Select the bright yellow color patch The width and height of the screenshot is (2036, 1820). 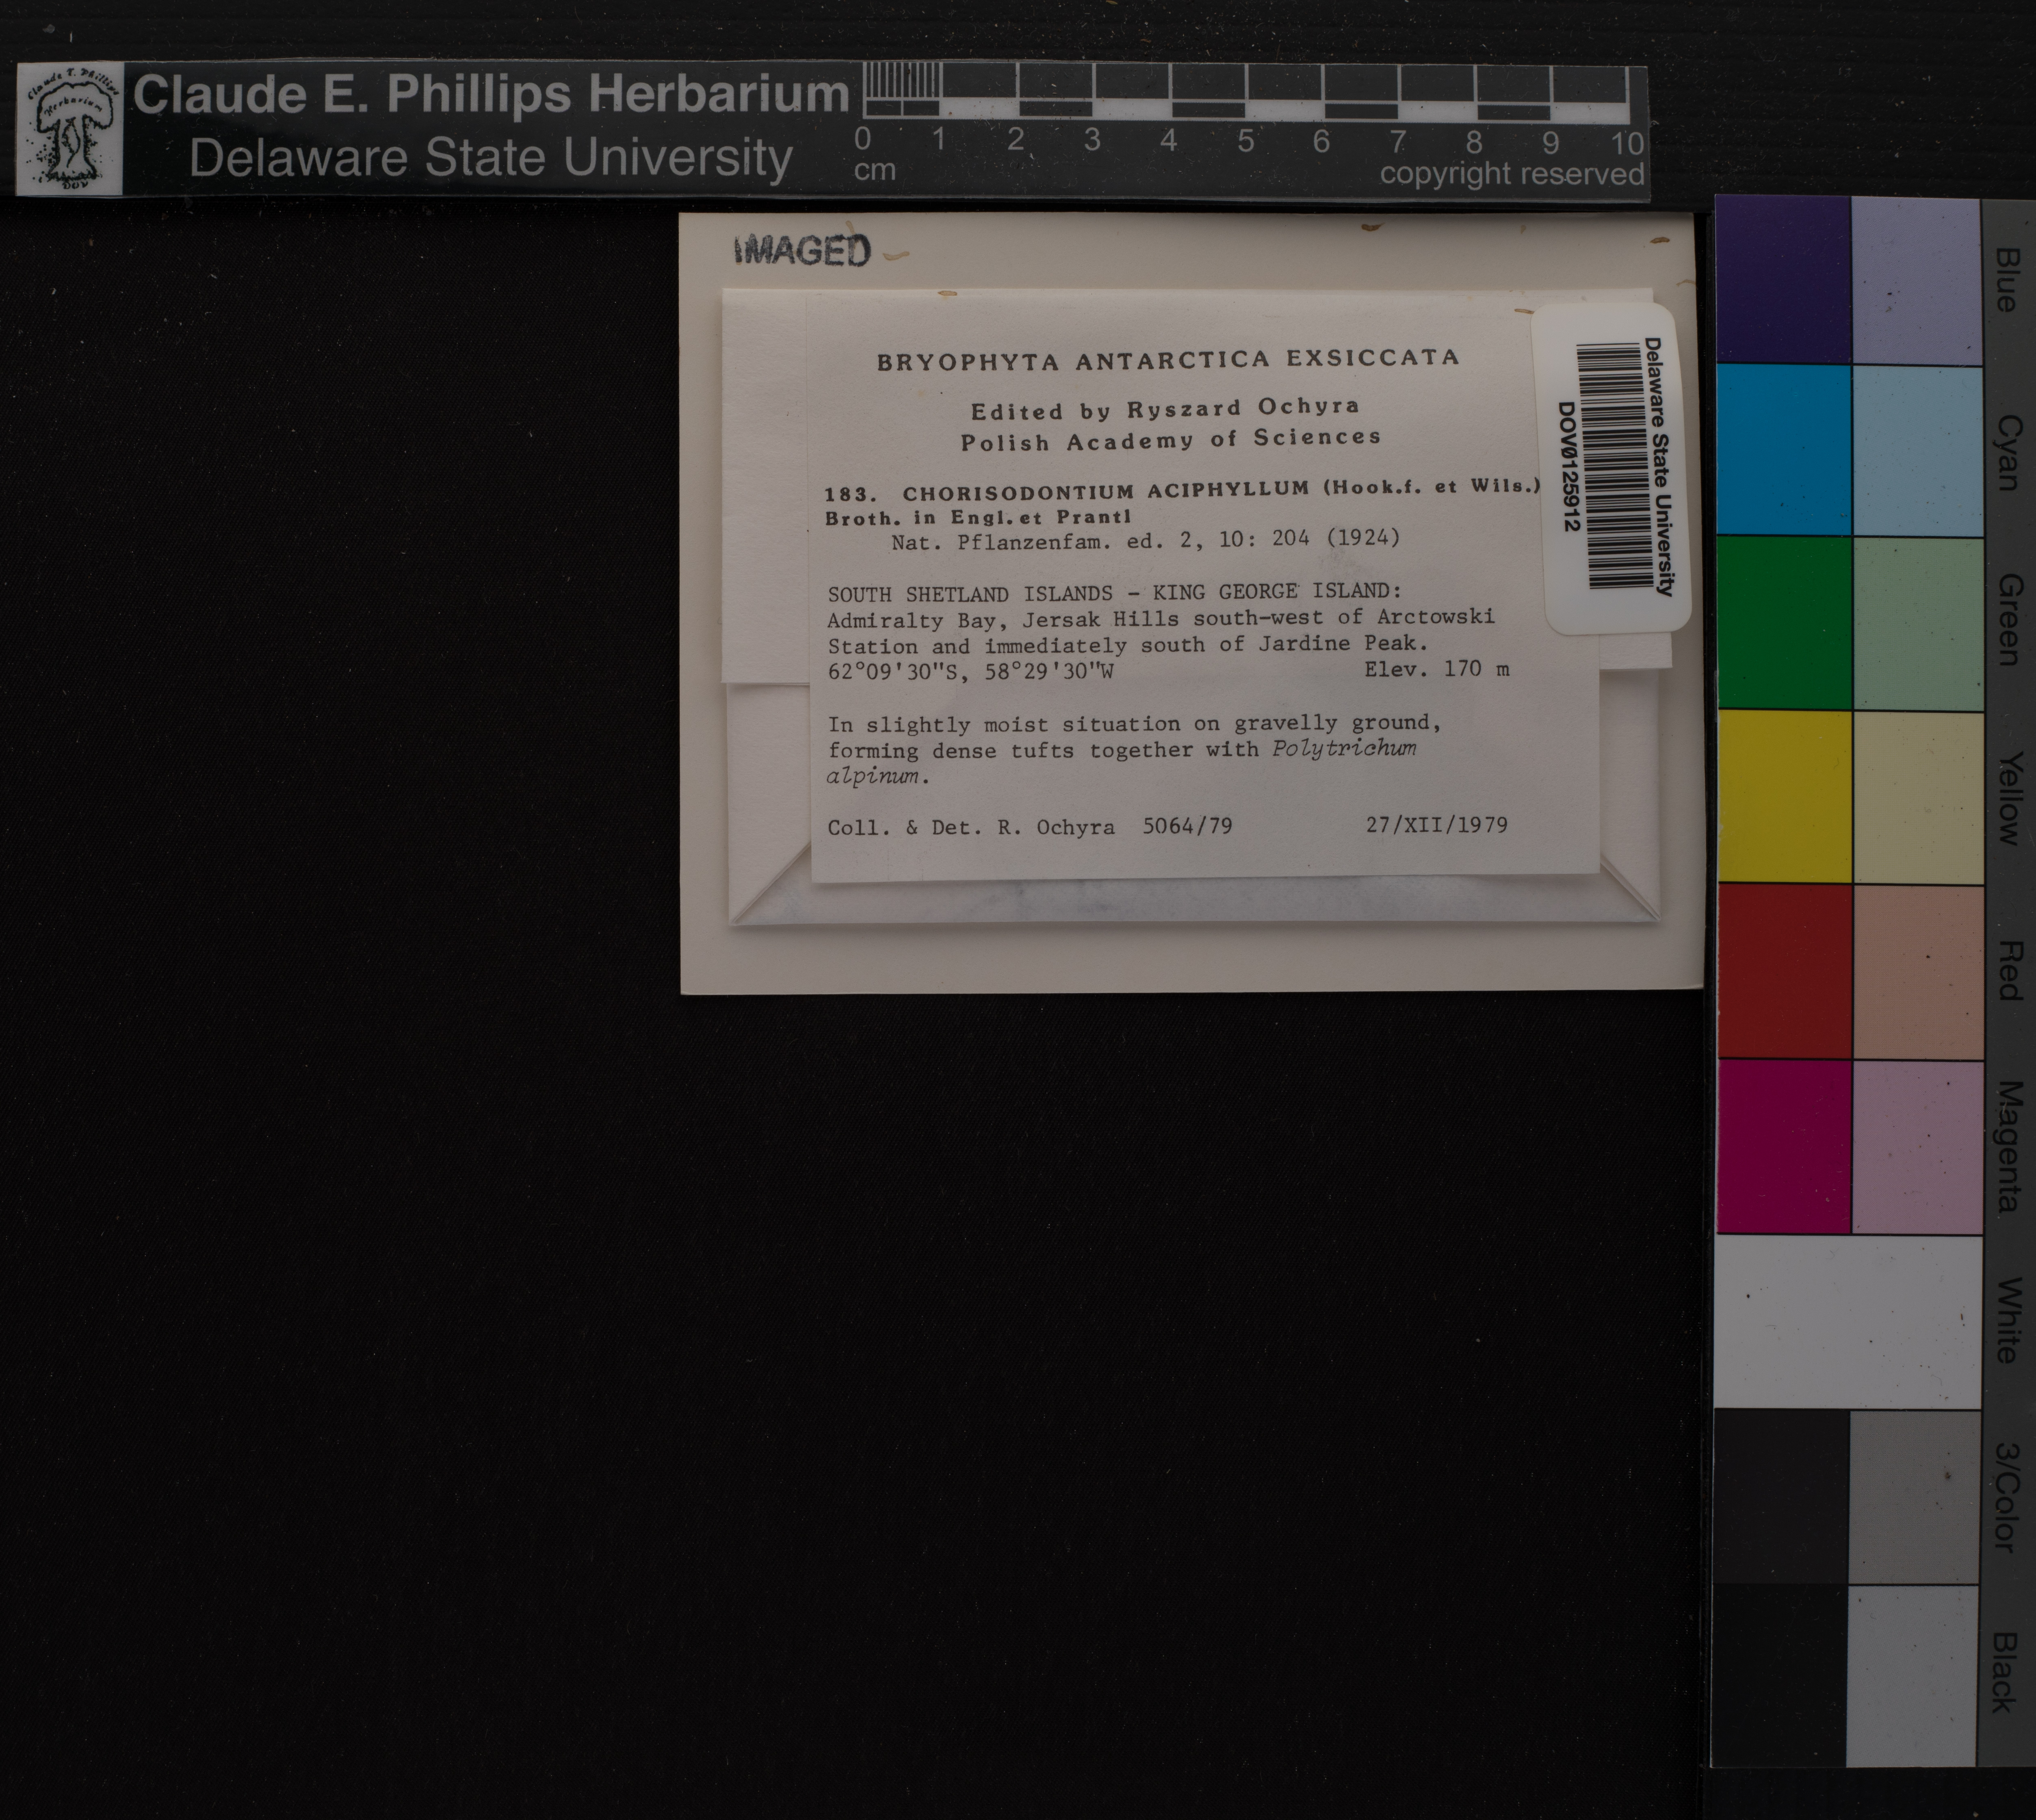coord(1784,796)
